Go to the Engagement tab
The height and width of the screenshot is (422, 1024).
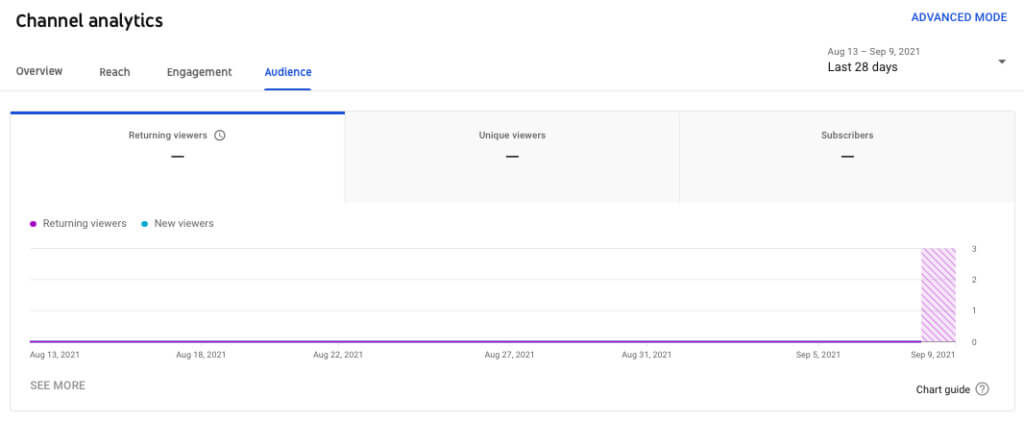click(199, 72)
